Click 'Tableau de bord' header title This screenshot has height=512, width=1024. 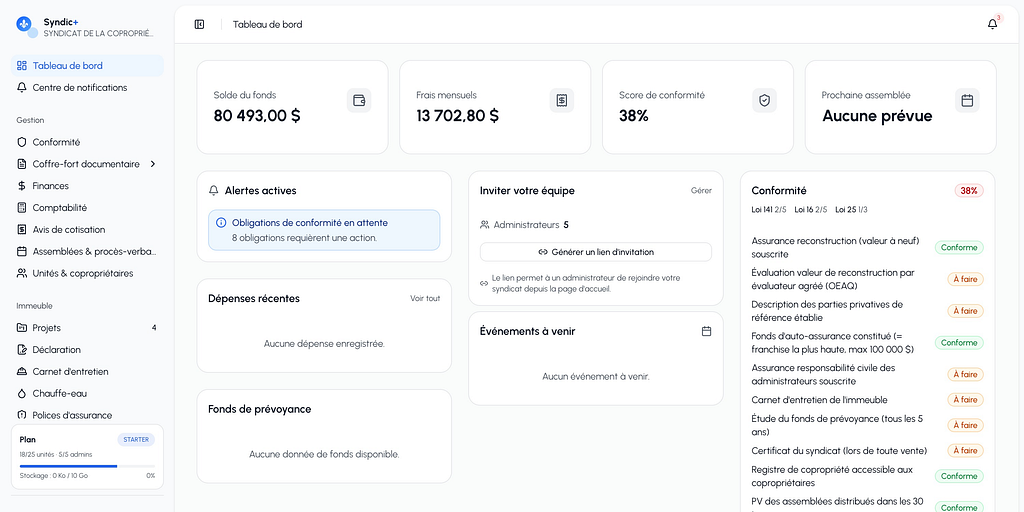[x=268, y=24]
